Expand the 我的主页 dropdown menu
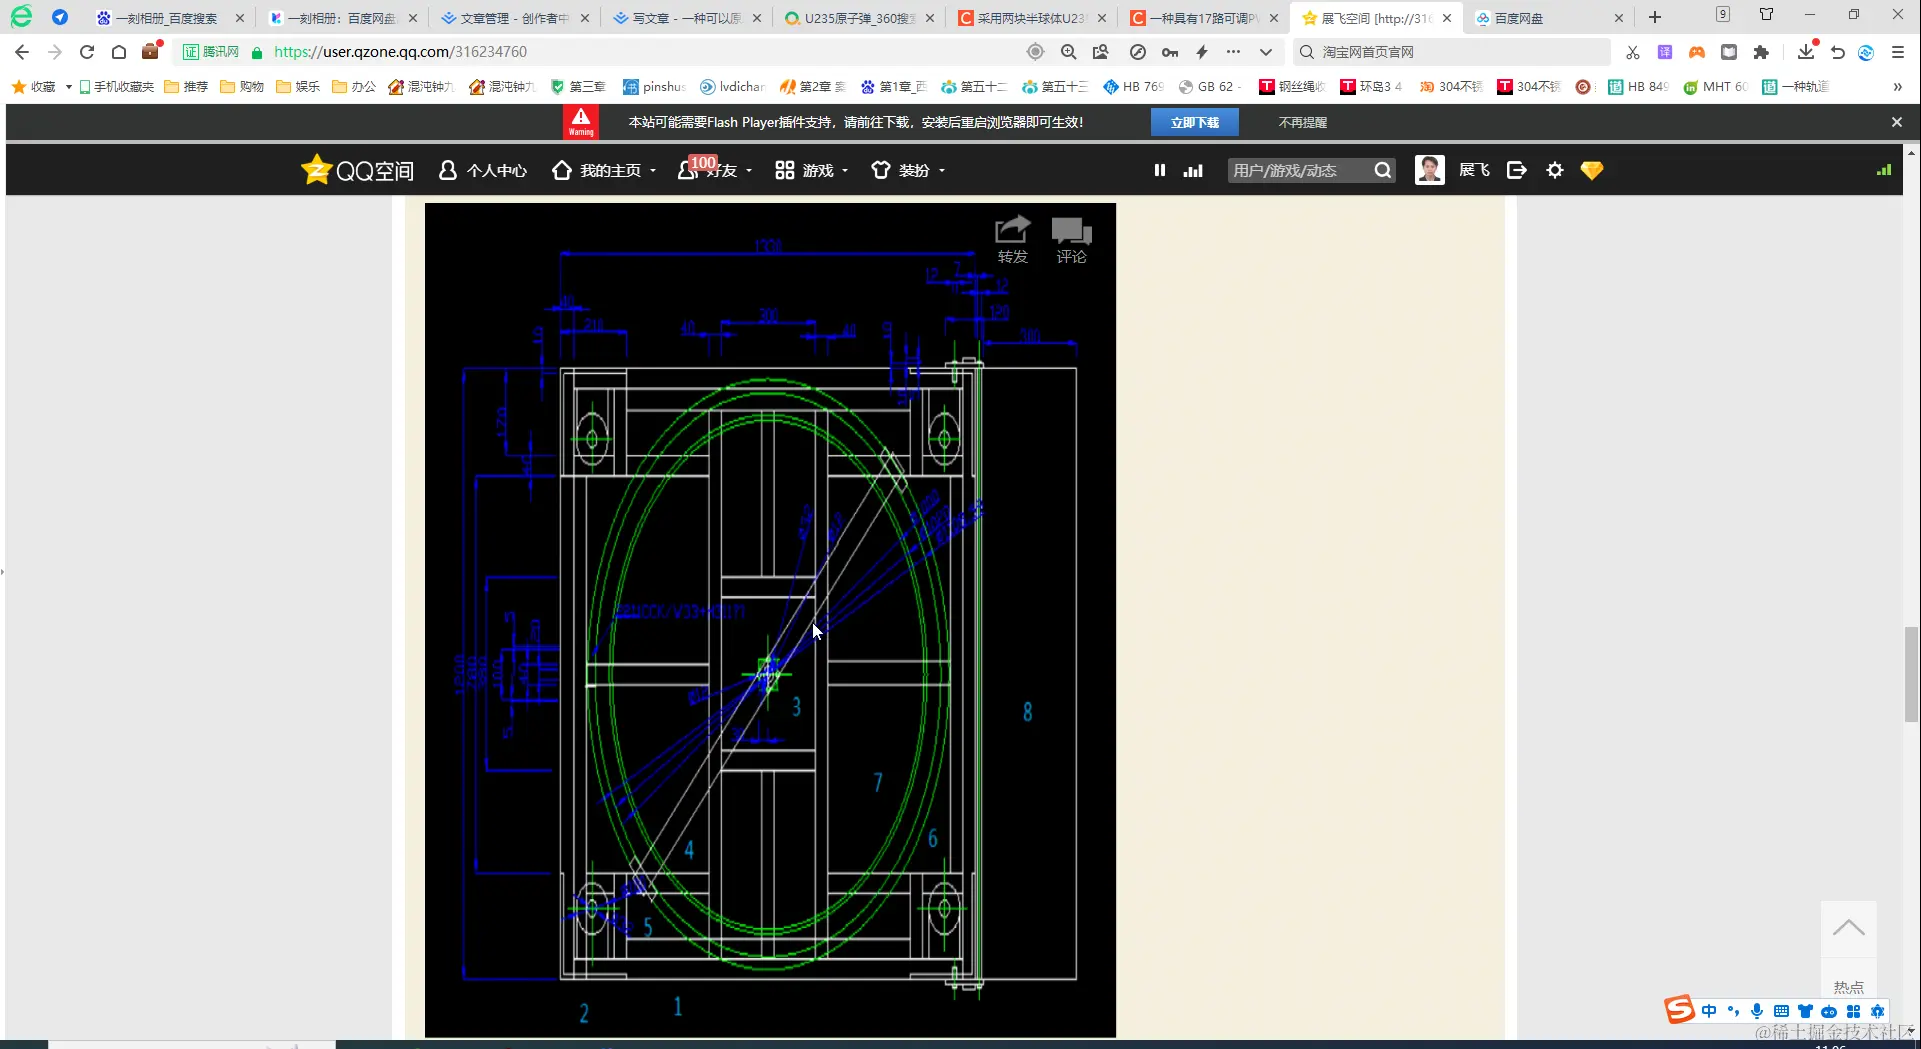This screenshot has width=1921, height=1049. (x=653, y=171)
